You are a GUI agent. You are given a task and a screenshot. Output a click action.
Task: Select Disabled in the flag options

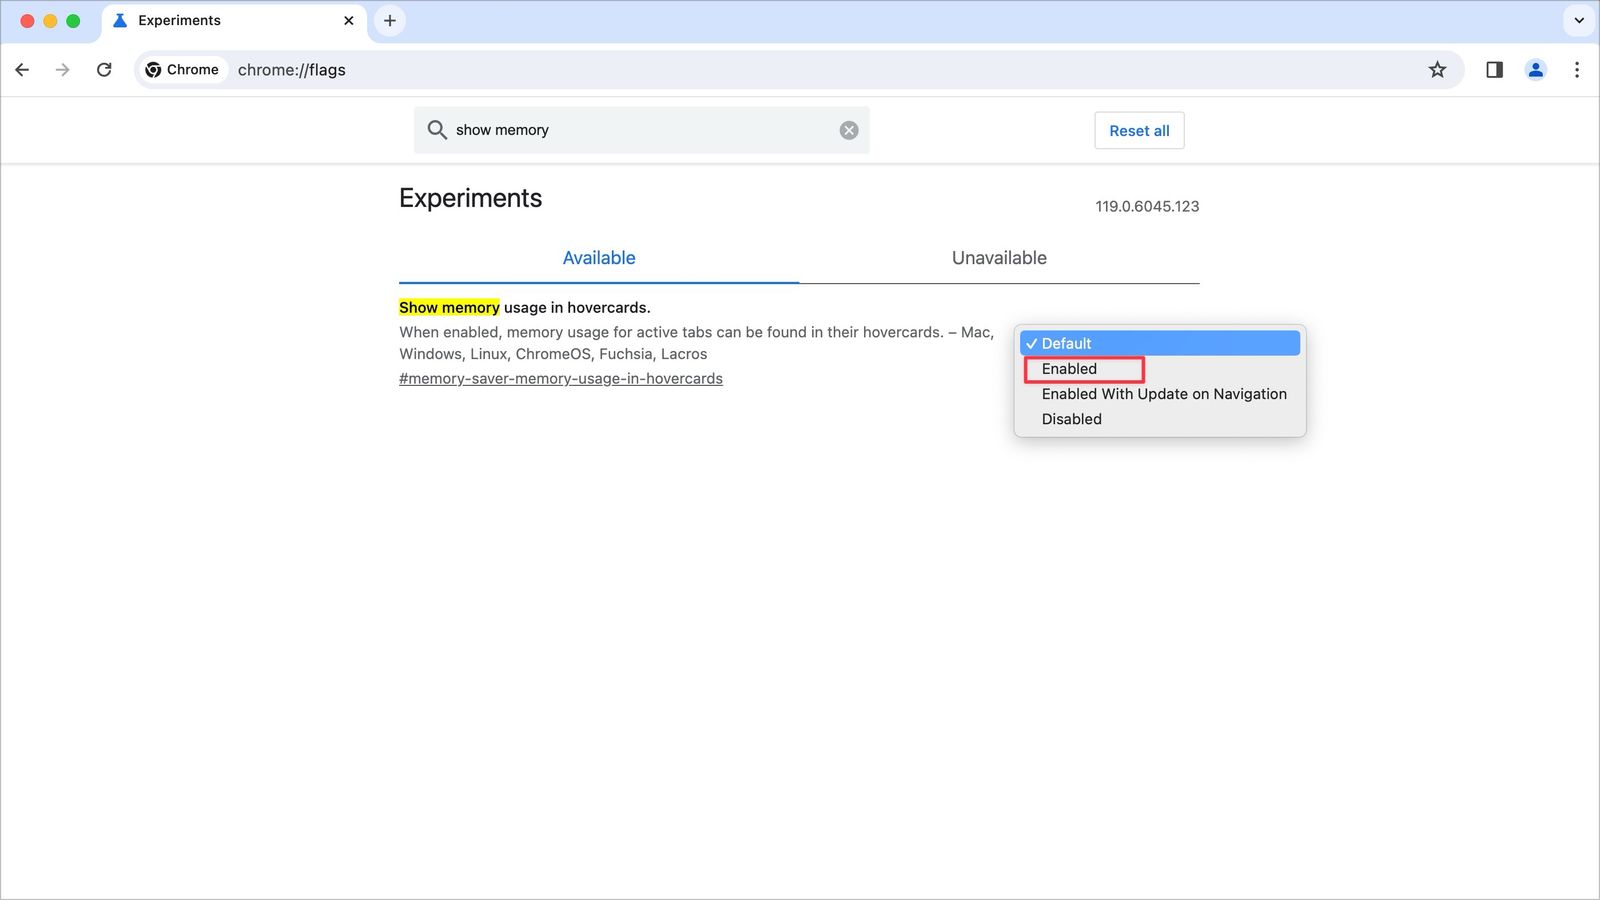pyautogui.click(x=1071, y=419)
